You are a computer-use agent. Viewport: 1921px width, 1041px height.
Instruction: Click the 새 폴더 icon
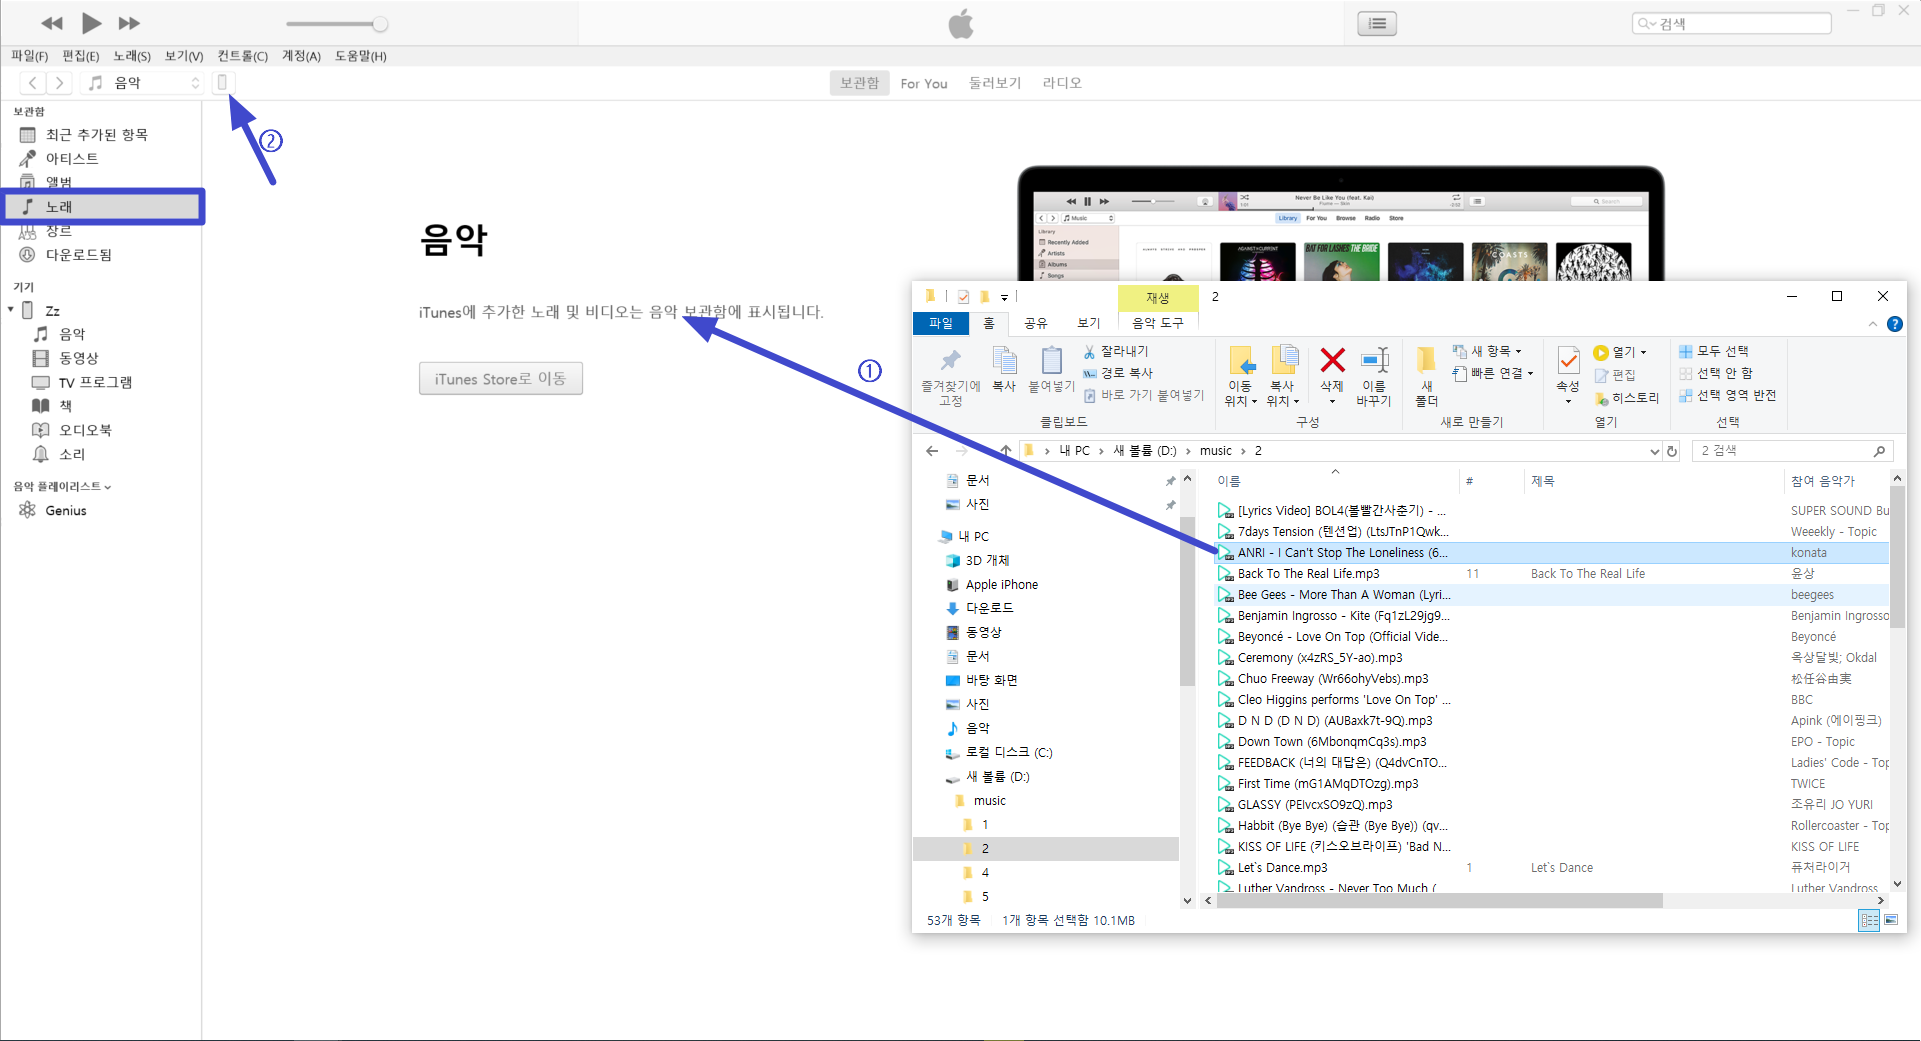click(1427, 377)
